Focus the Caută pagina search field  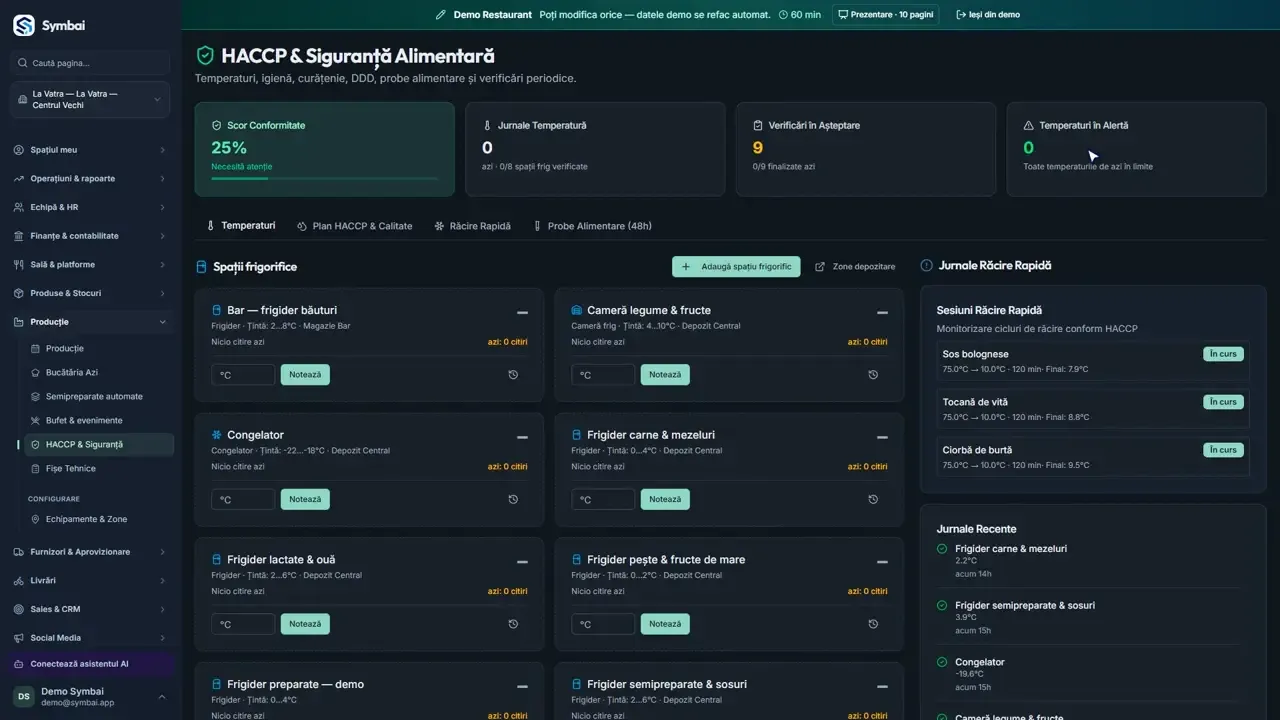pos(90,63)
